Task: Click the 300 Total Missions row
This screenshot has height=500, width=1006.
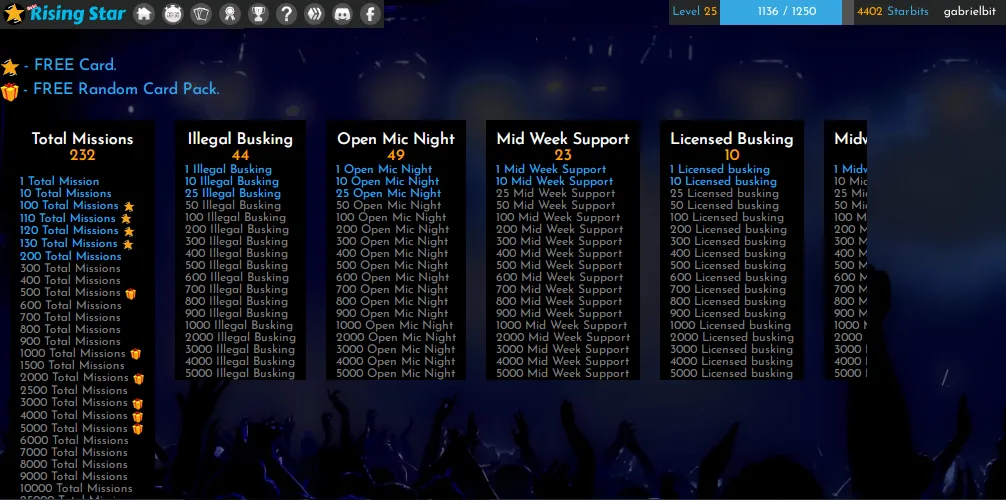Action: pyautogui.click(x=70, y=268)
